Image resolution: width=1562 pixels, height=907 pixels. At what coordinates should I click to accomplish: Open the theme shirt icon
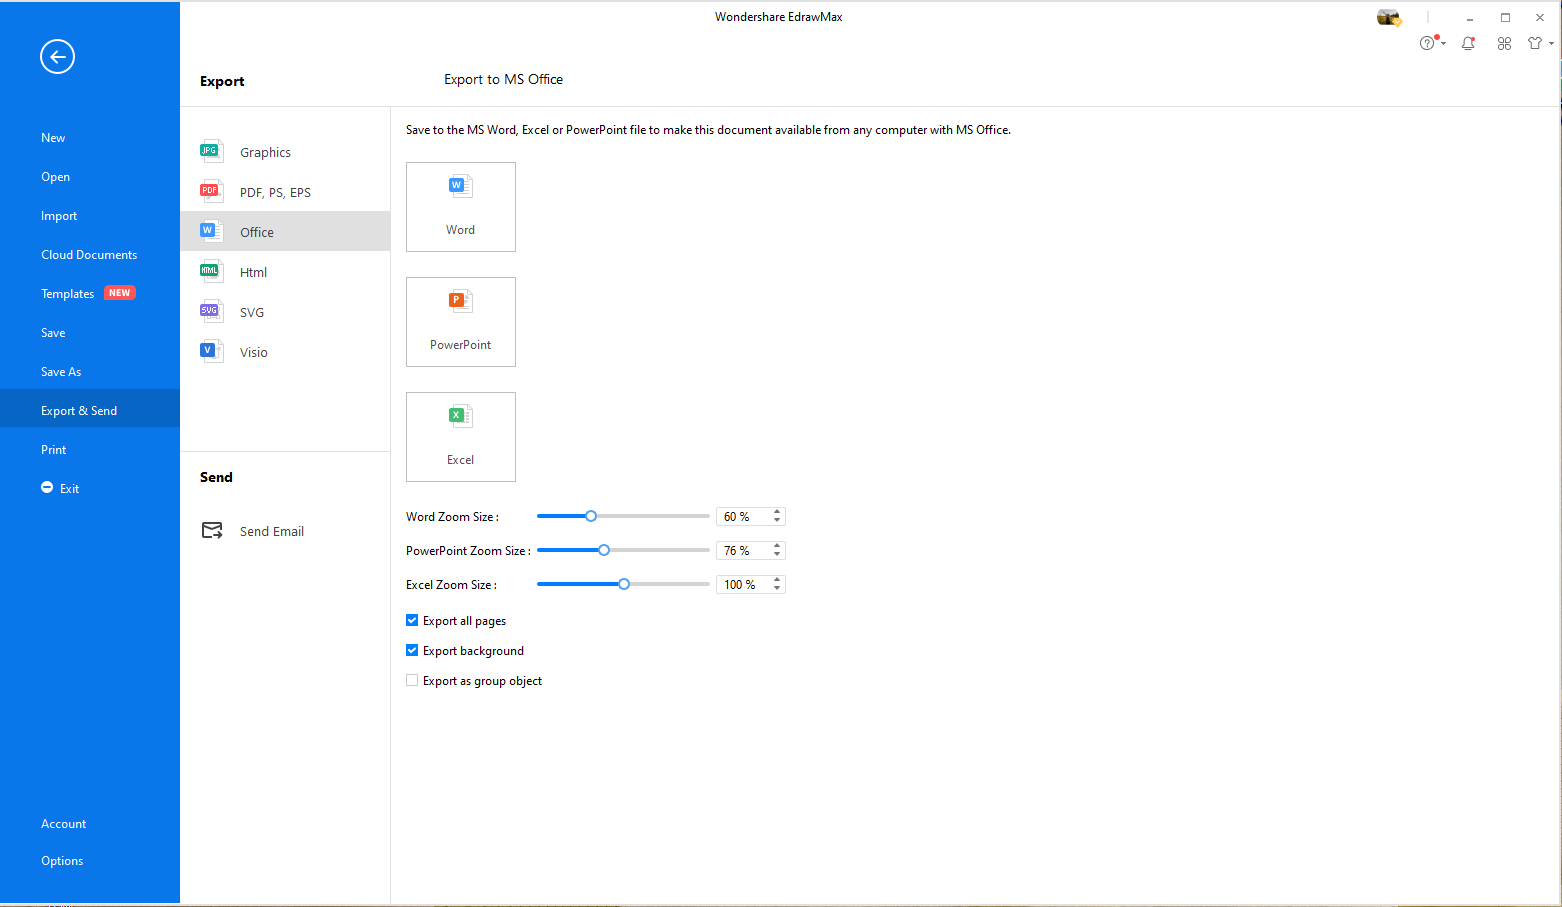(1535, 43)
